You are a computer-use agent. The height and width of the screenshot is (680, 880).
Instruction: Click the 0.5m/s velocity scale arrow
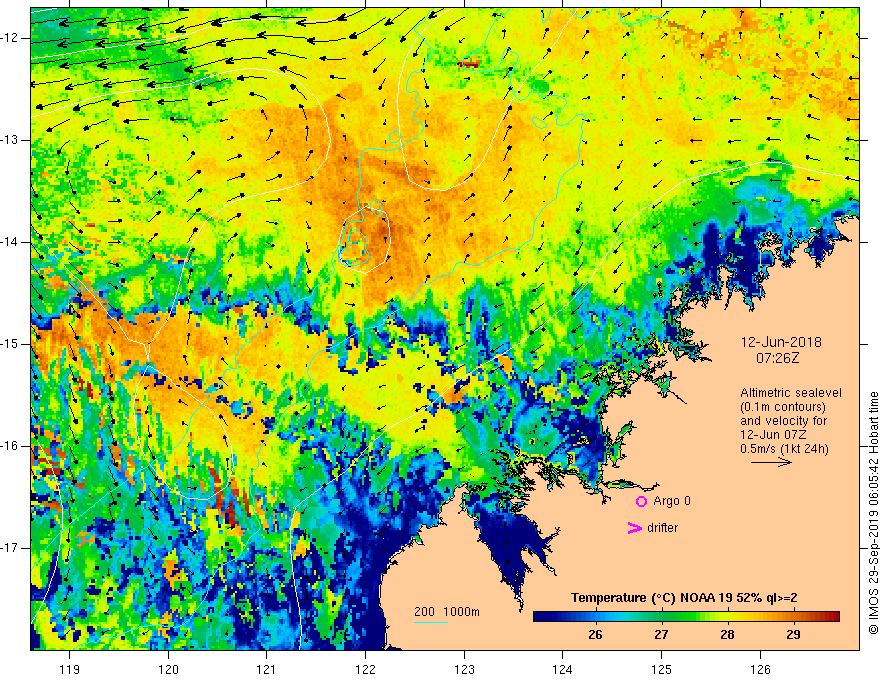pyautogui.click(x=771, y=462)
